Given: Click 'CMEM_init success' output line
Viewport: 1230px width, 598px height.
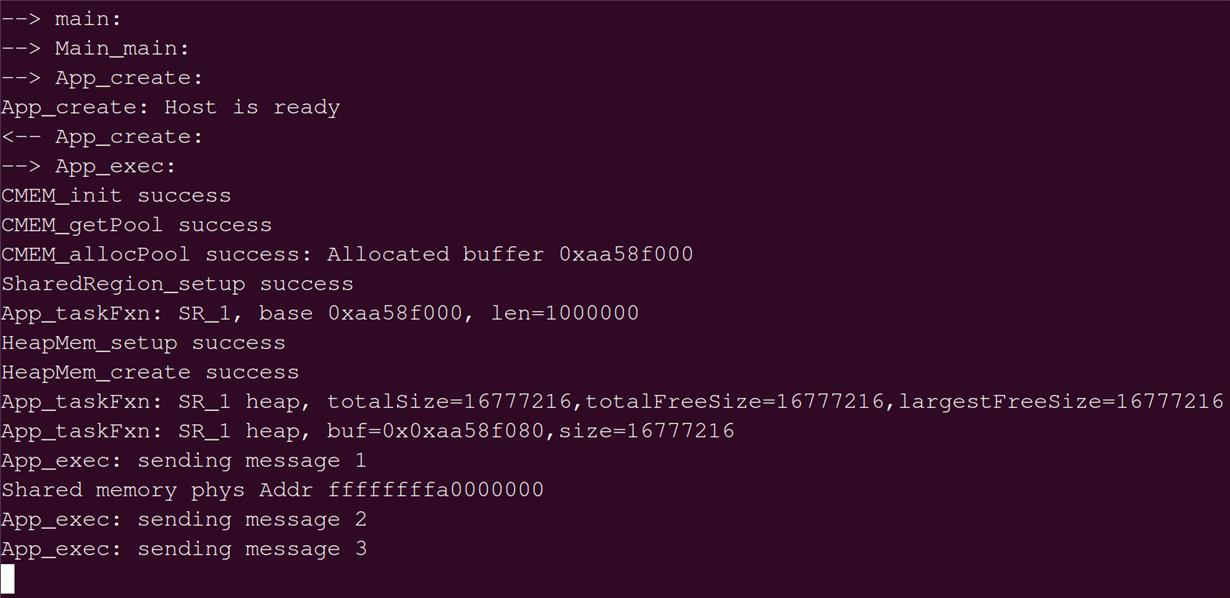Looking at the screenshot, I should point(116,196).
